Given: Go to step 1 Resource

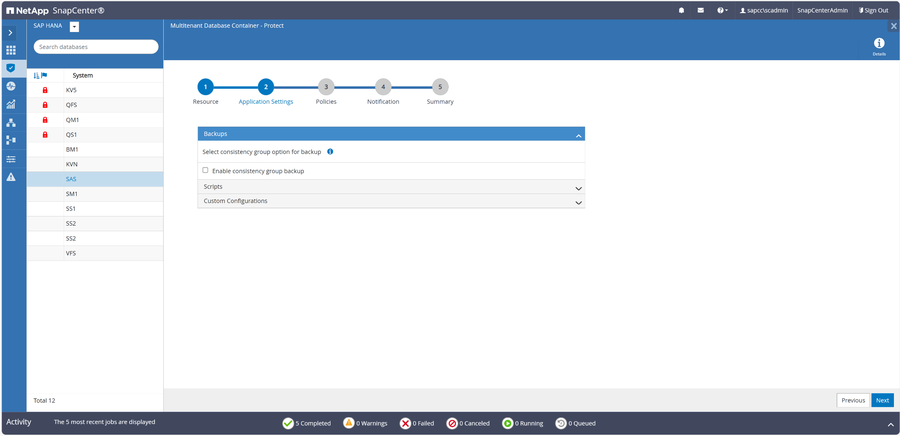Looking at the screenshot, I should 205,87.
